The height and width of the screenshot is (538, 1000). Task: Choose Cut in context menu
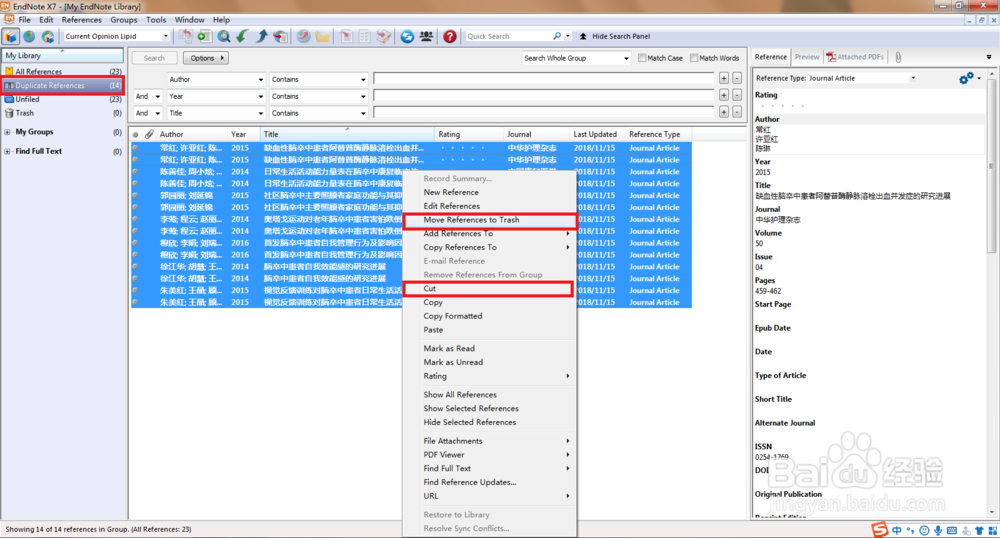[x=488, y=289]
